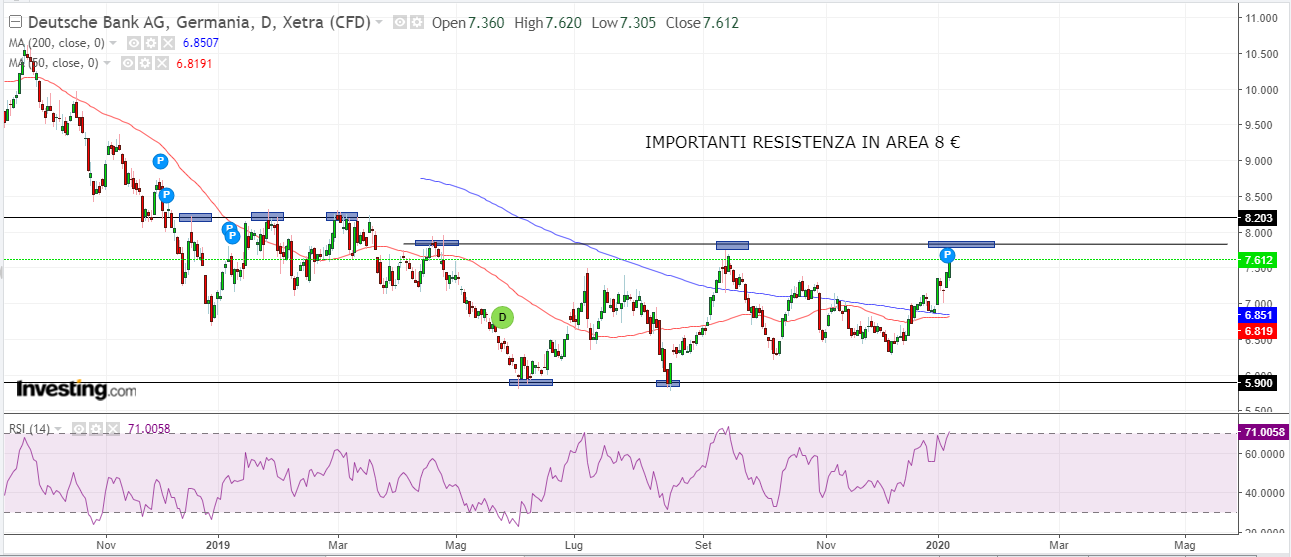The width and height of the screenshot is (1291, 557).
Task: Click the blue P marker near January 2020
Action: [x=948, y=255]
